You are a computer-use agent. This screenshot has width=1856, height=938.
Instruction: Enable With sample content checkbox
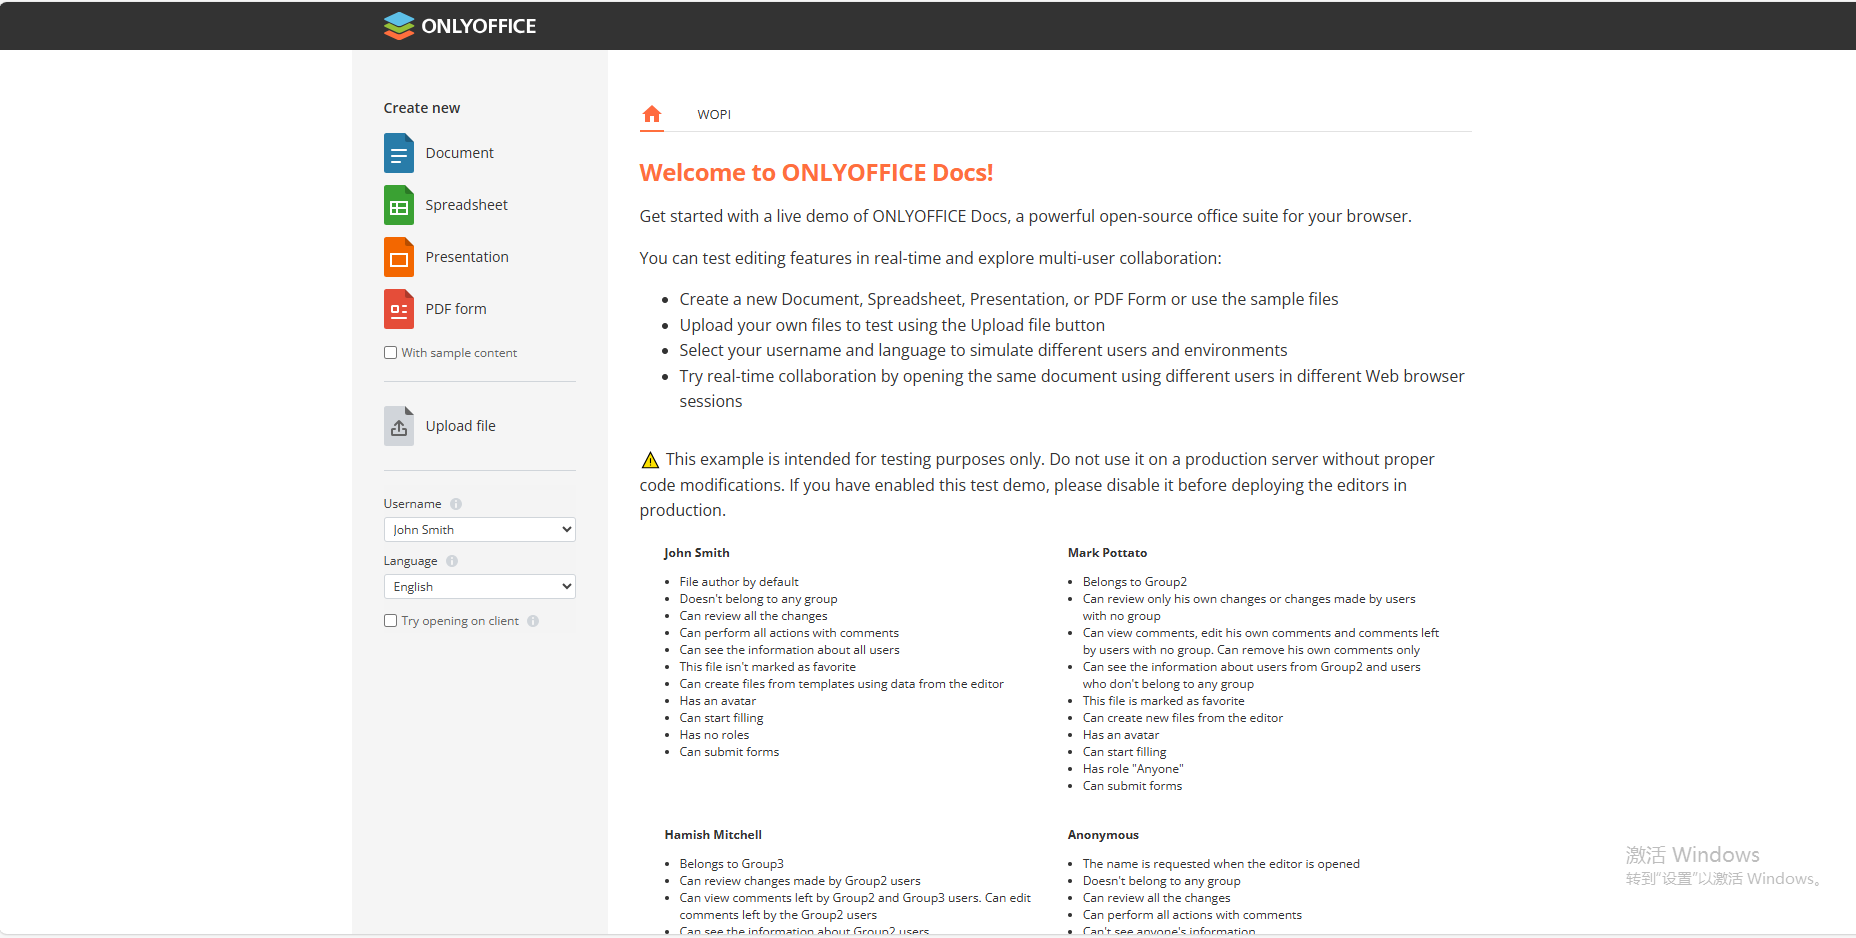click(391, 353)
